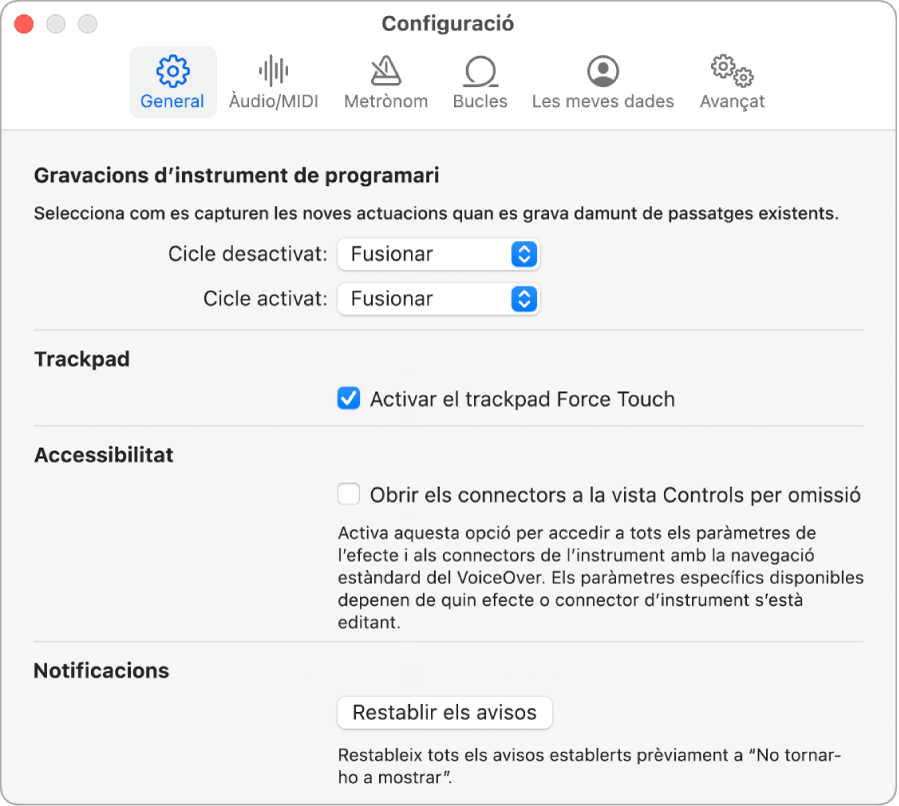The image size is (899, 806).
Task: Open the Cicle activat pop-up menu
Action: 439,299
